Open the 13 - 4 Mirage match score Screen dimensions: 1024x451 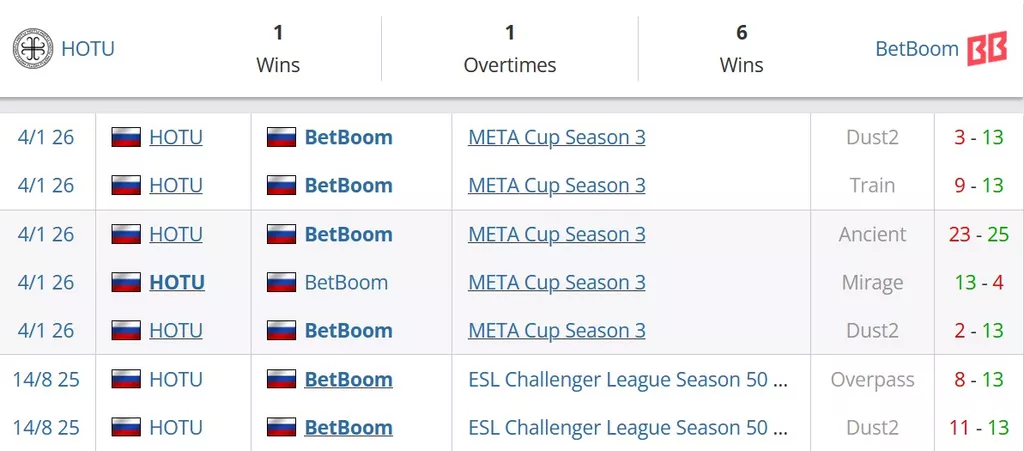979,283
